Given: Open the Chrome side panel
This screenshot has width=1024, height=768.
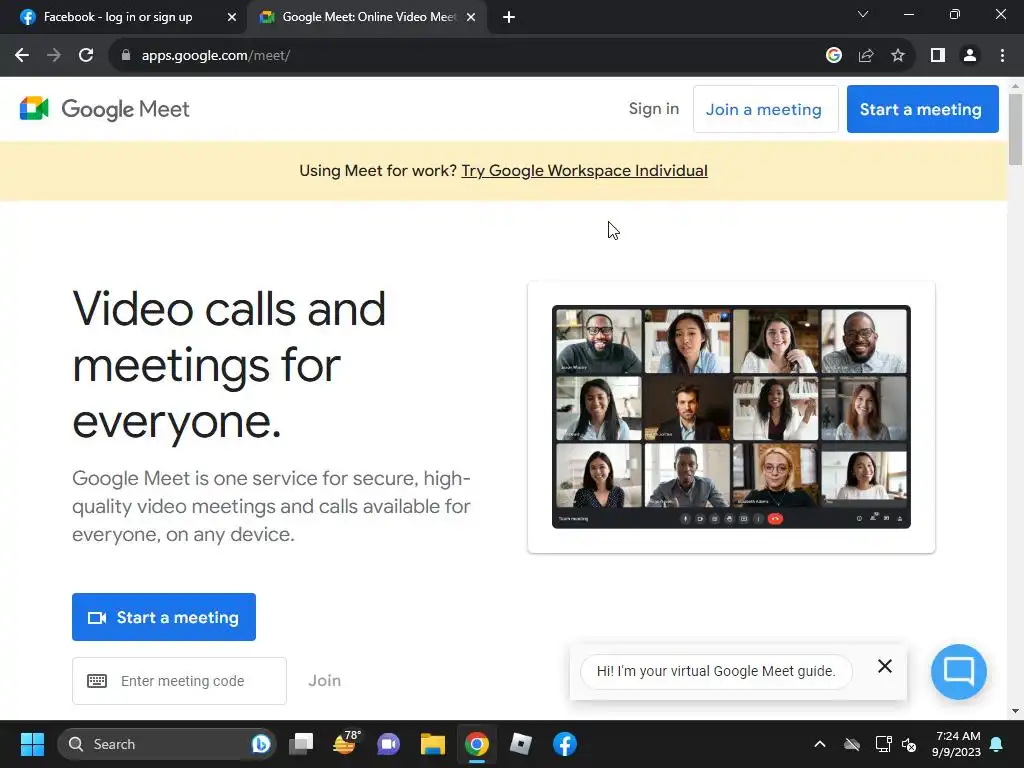Looking at the screenshot, I should pyautogui.click(x=938, y=56).
